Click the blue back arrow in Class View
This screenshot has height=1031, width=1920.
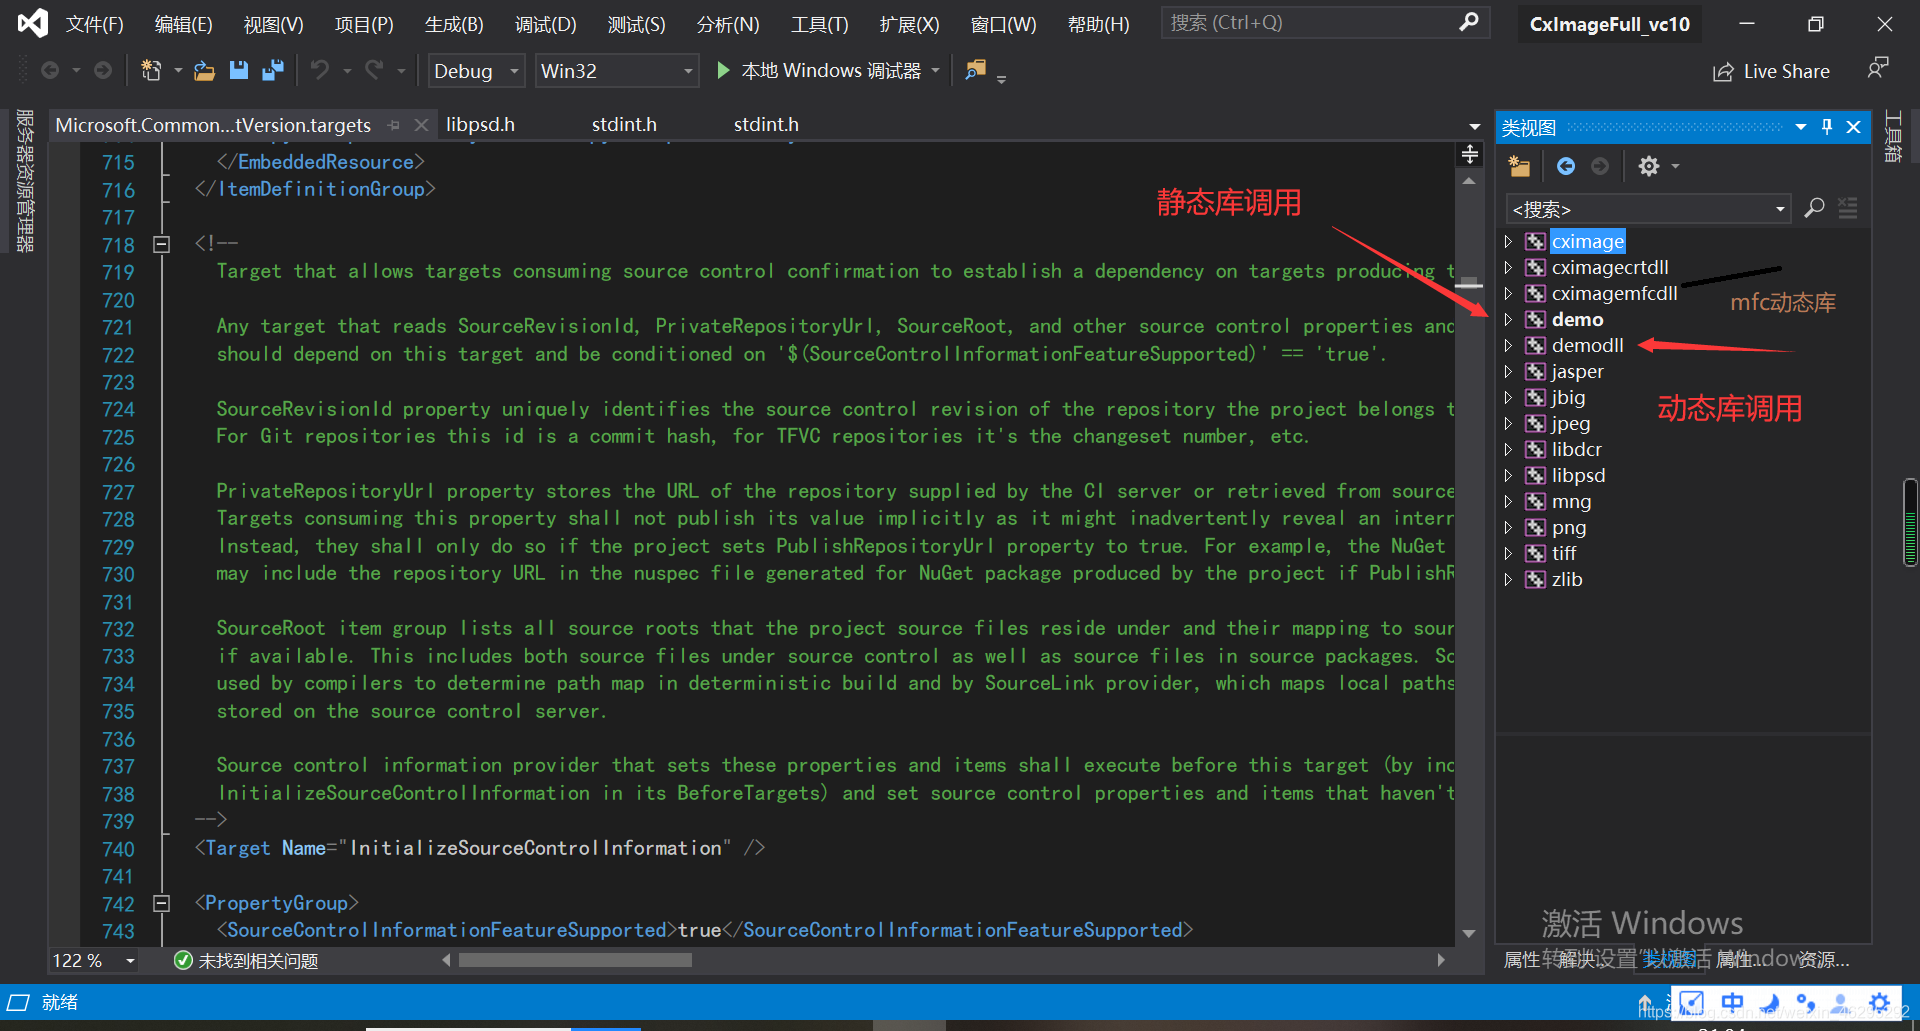1566,166
